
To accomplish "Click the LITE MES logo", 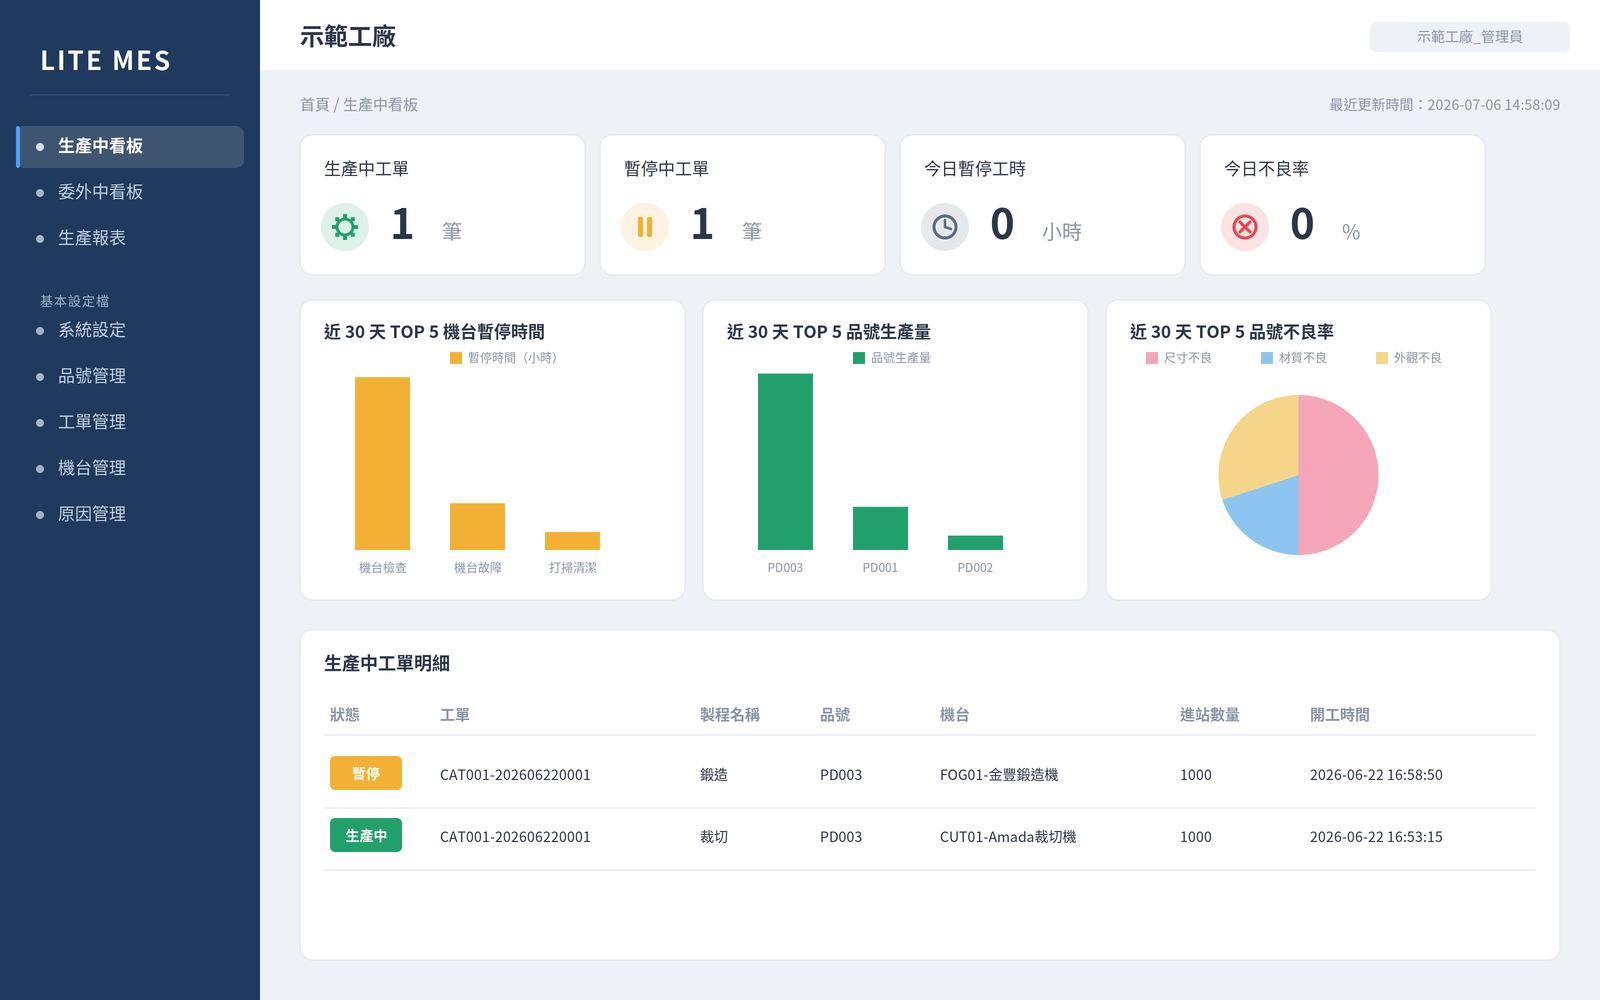I will click(106, 61).
